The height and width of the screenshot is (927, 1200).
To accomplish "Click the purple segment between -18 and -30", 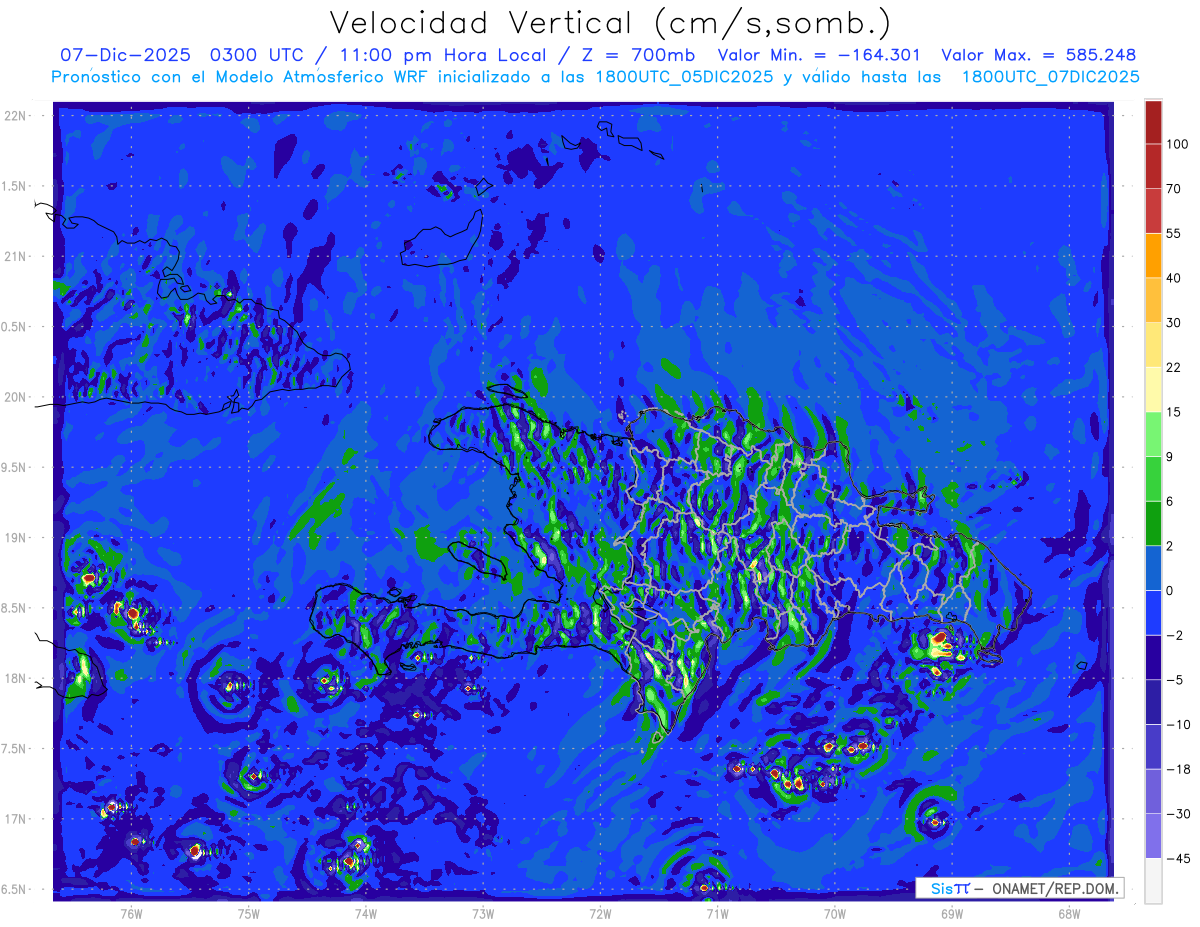I will pos(1153,791).
